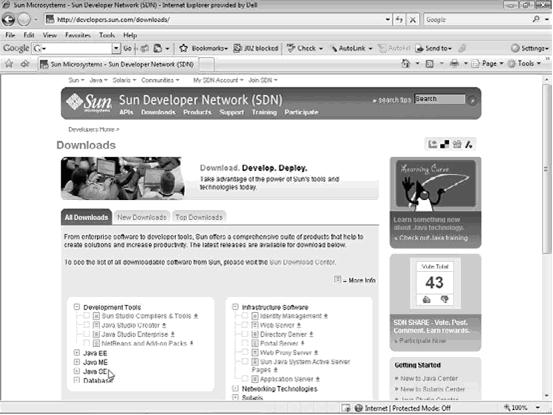Viewport: 553px width, 415px height.
Task: Open the Help menu
Action: 130,35
